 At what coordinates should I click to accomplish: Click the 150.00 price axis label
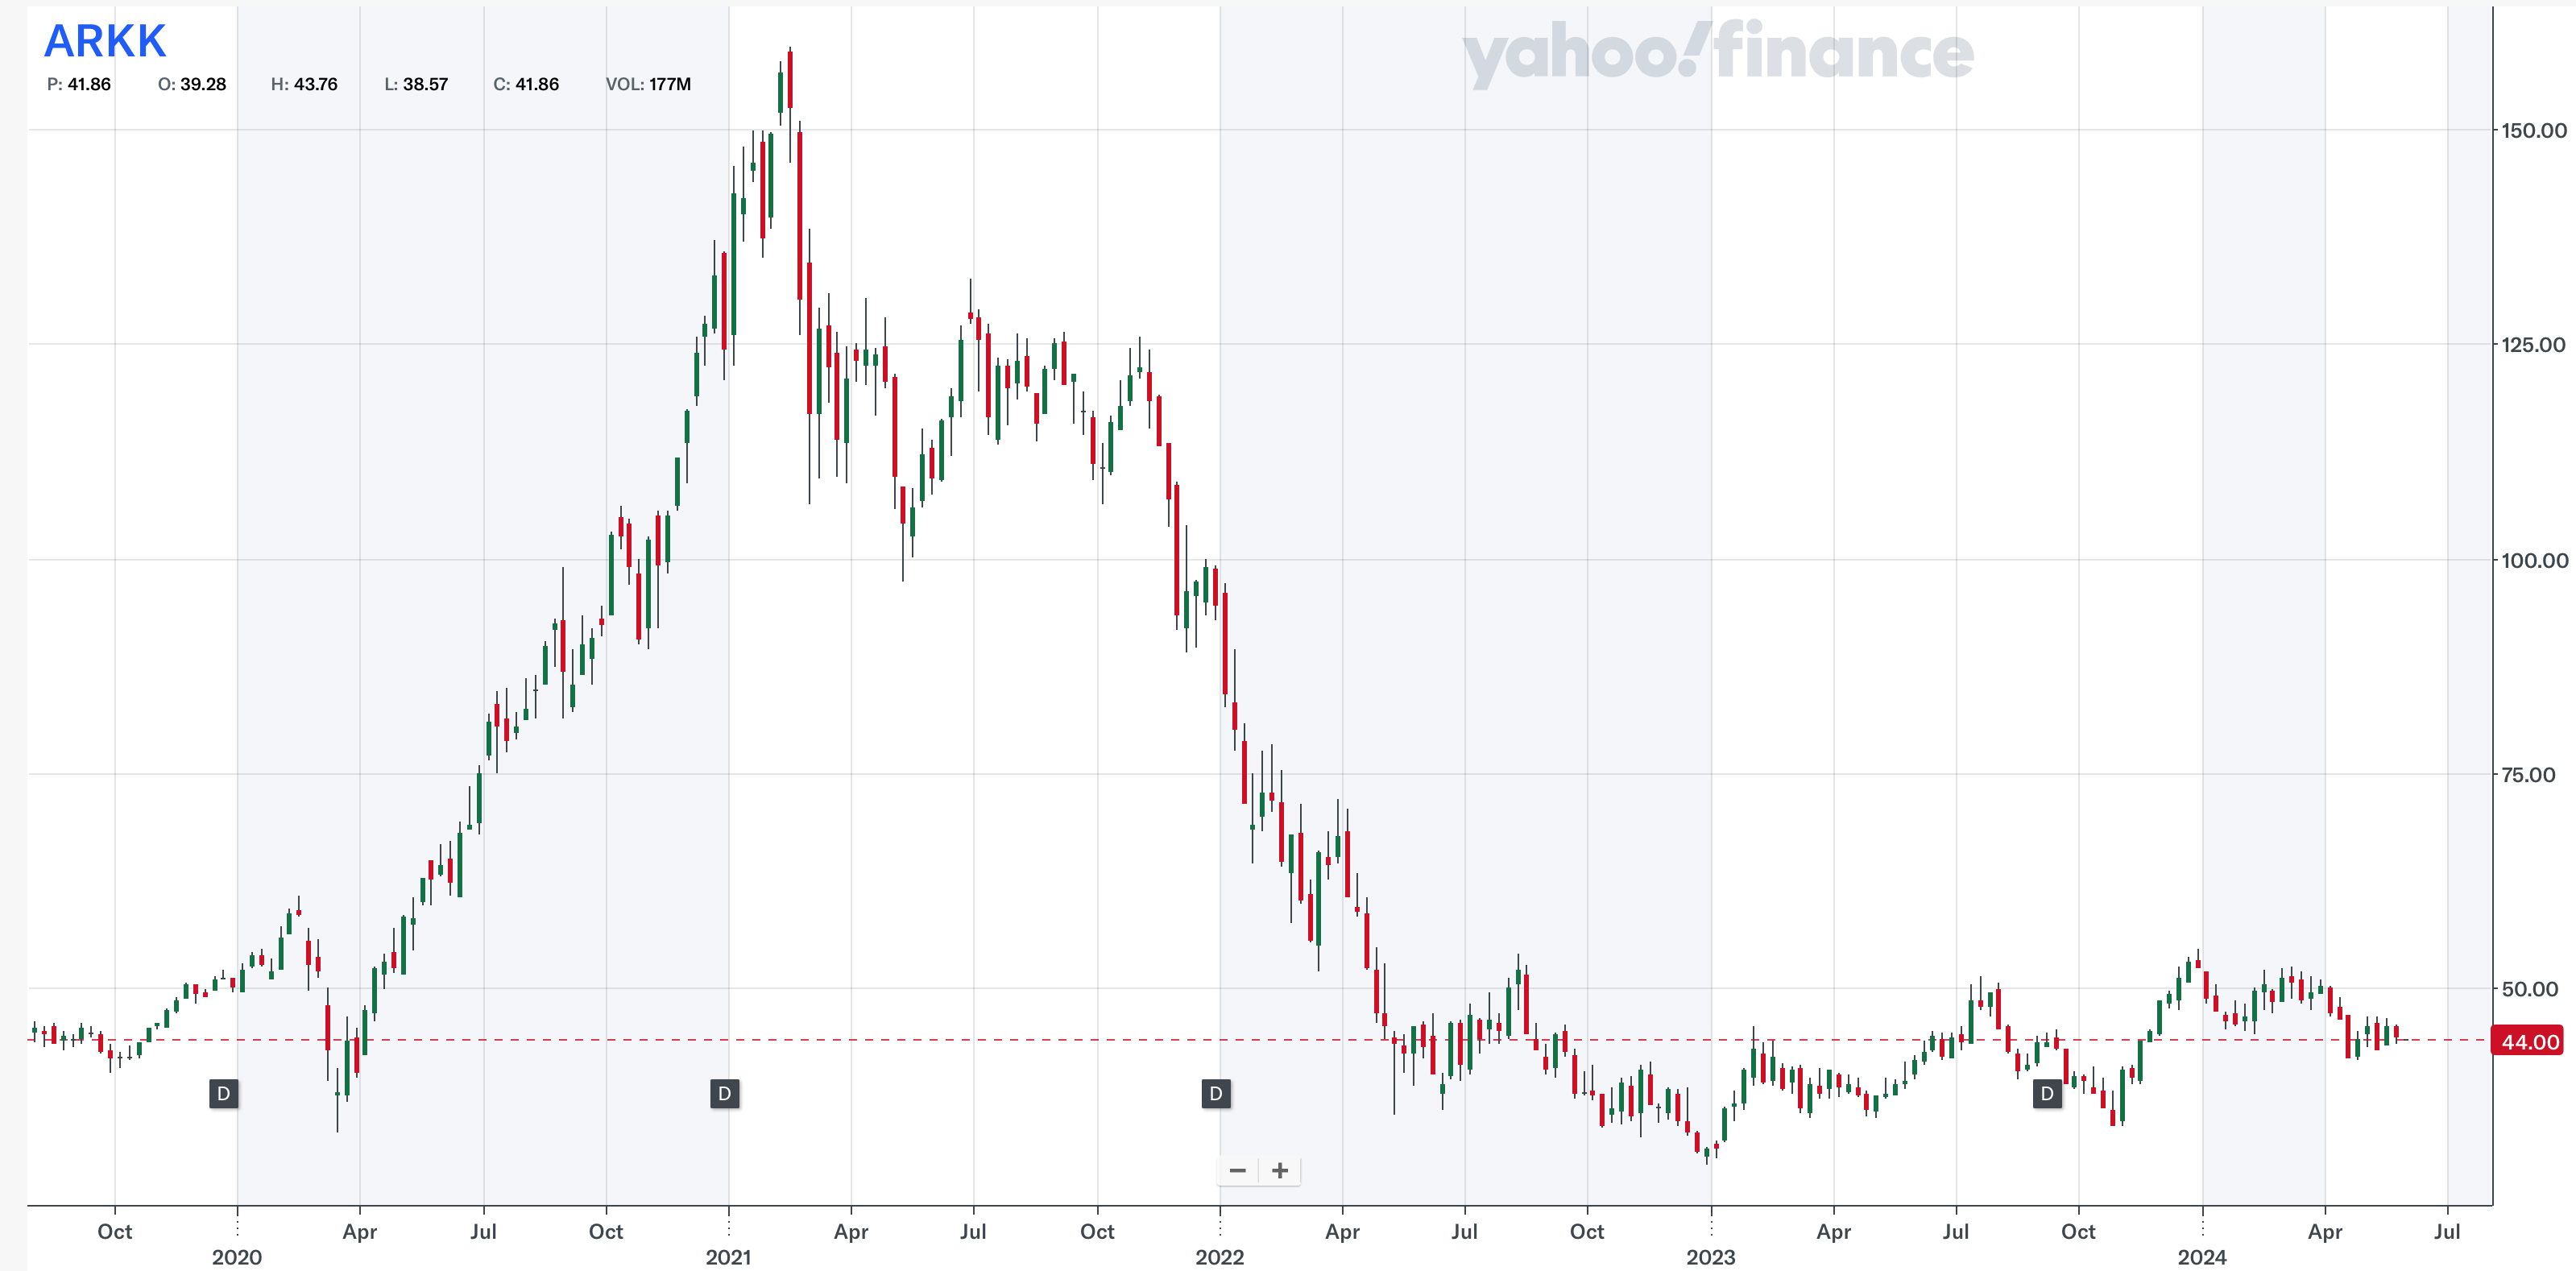[x=2533, y=130]
